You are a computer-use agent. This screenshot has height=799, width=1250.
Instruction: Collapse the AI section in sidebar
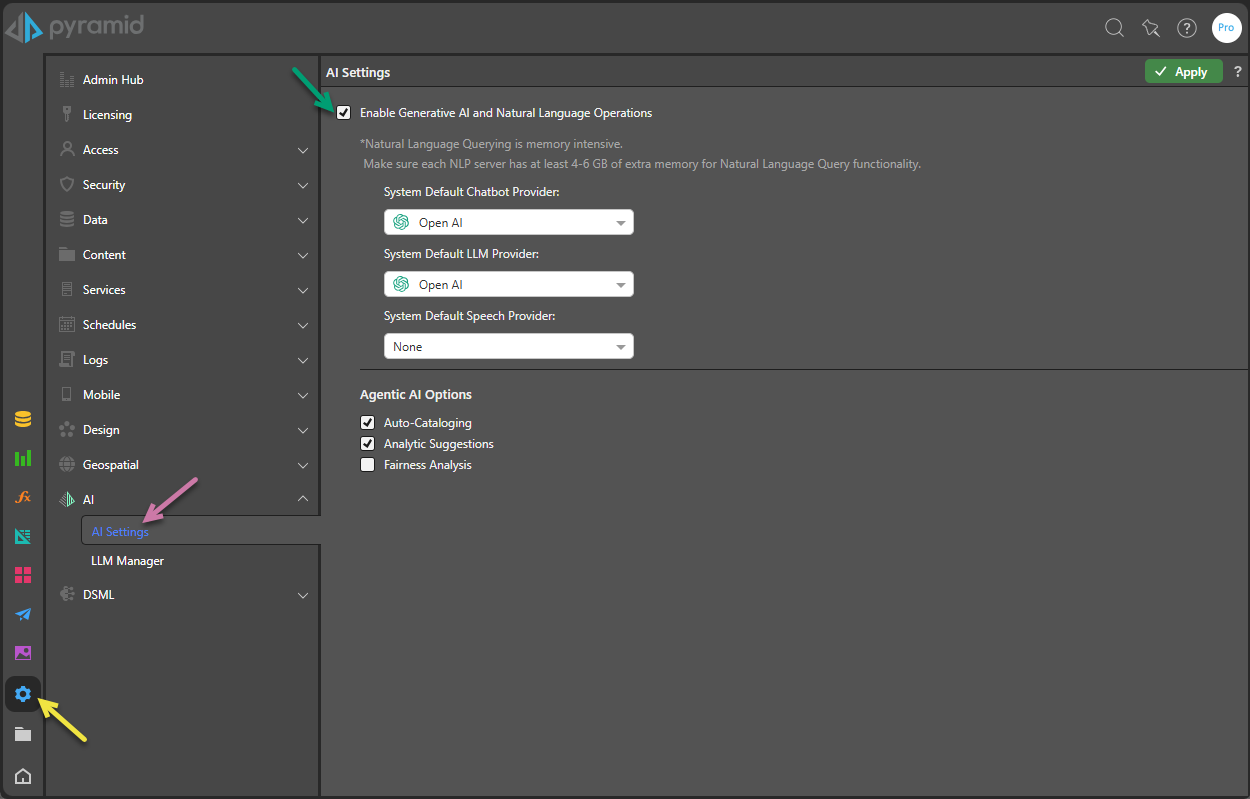tap(303, 500)
